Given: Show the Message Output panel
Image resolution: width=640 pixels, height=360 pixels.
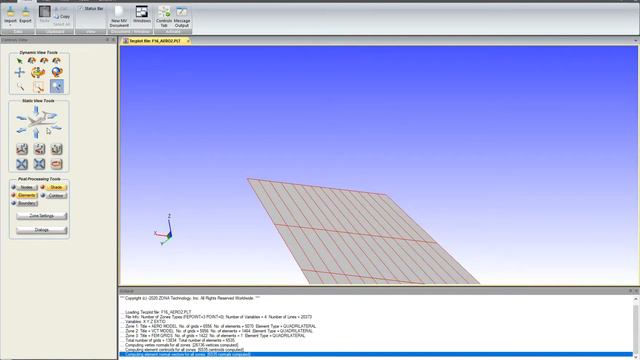Looking at the screenshot, I should click(182, 17).
